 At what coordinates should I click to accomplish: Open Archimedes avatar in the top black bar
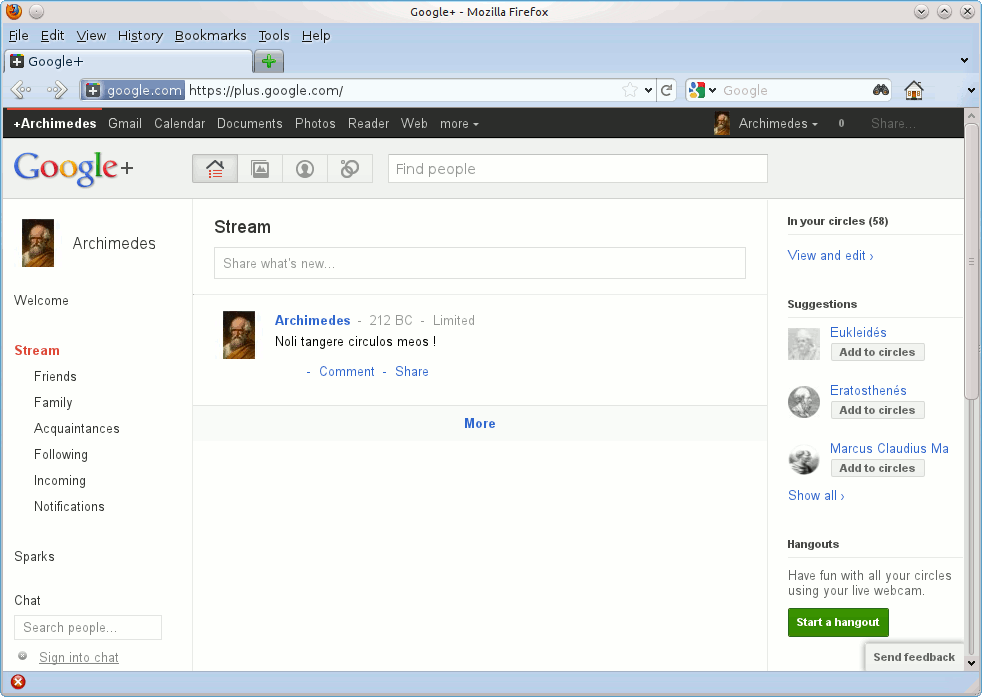pyautogui.click(x=721, y=123)
